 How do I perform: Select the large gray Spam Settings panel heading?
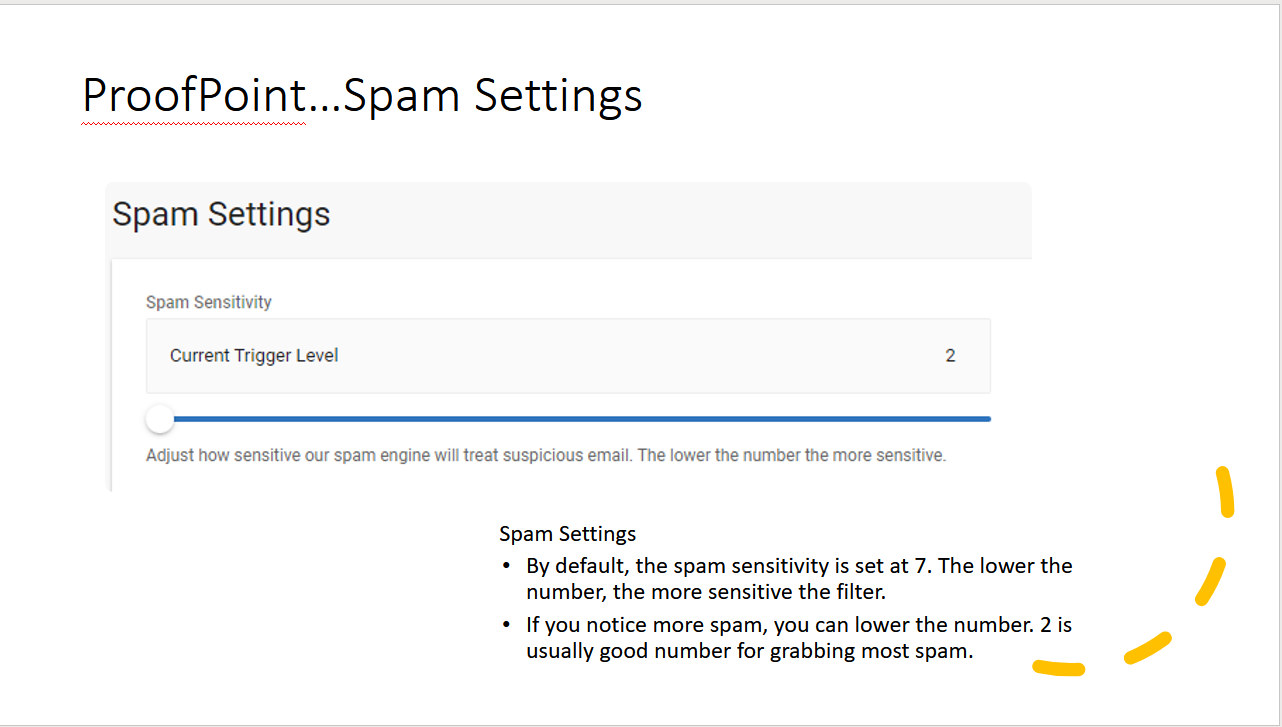click(x=221, y=215)
